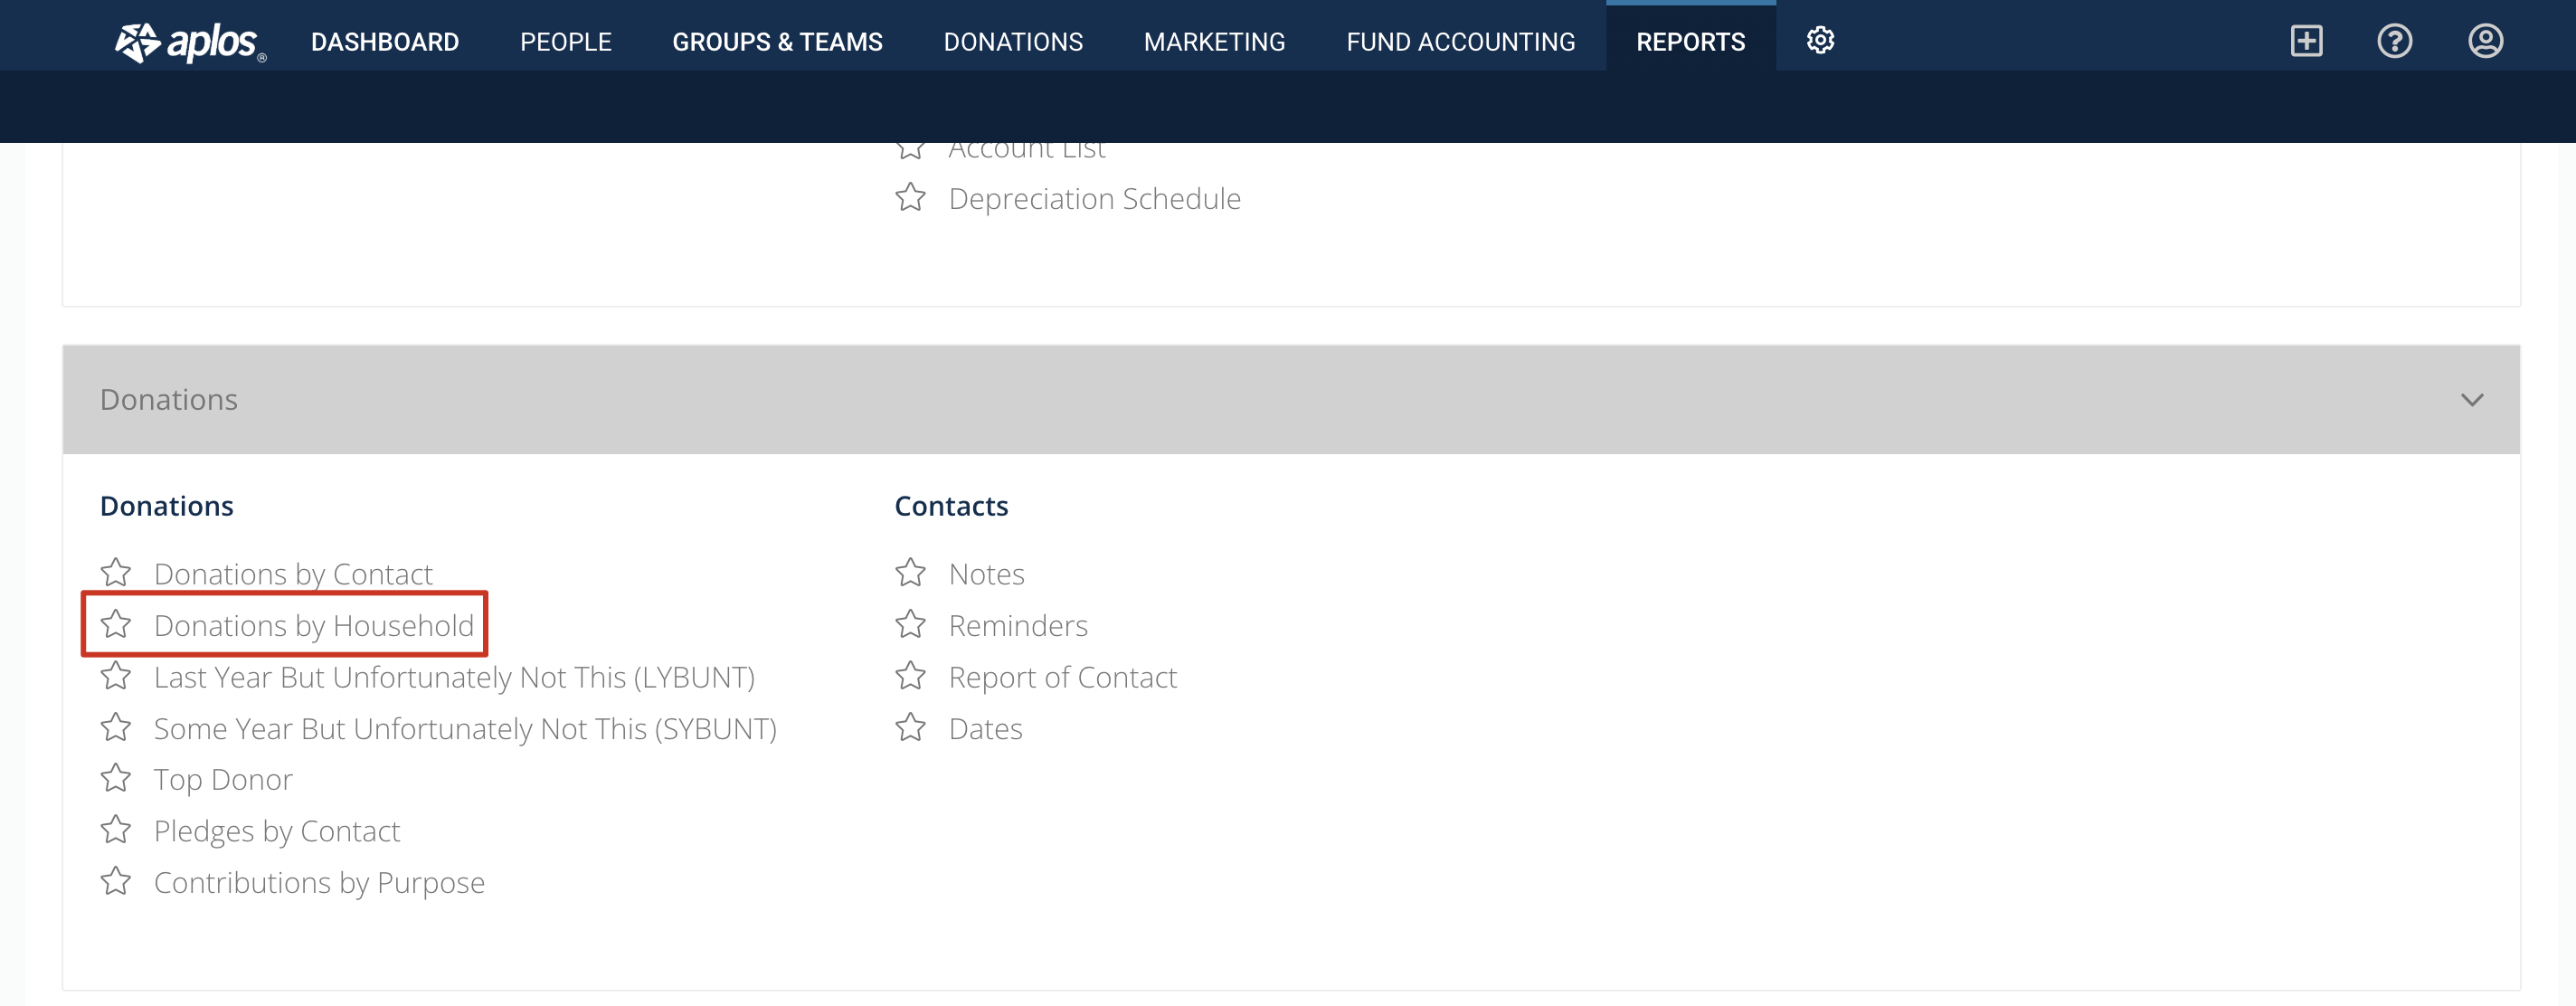This screenshot has height=1006, width=2576.
Task: Star the Pledges by Contact report
Action: point(116,830)
